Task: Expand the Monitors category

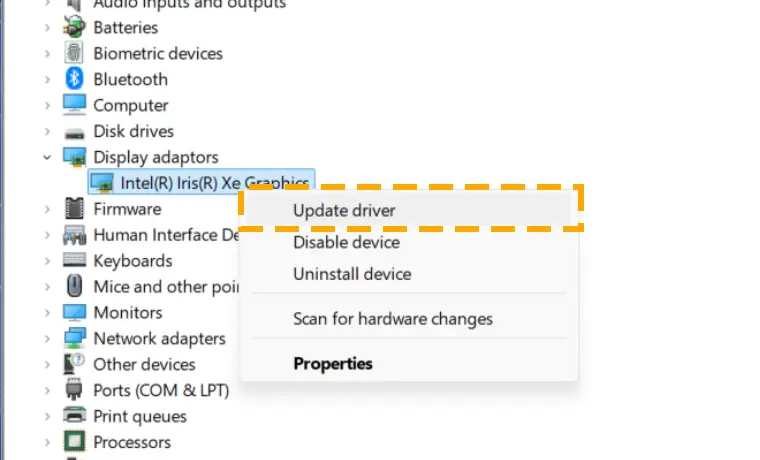Action: (x=47, y=313)
